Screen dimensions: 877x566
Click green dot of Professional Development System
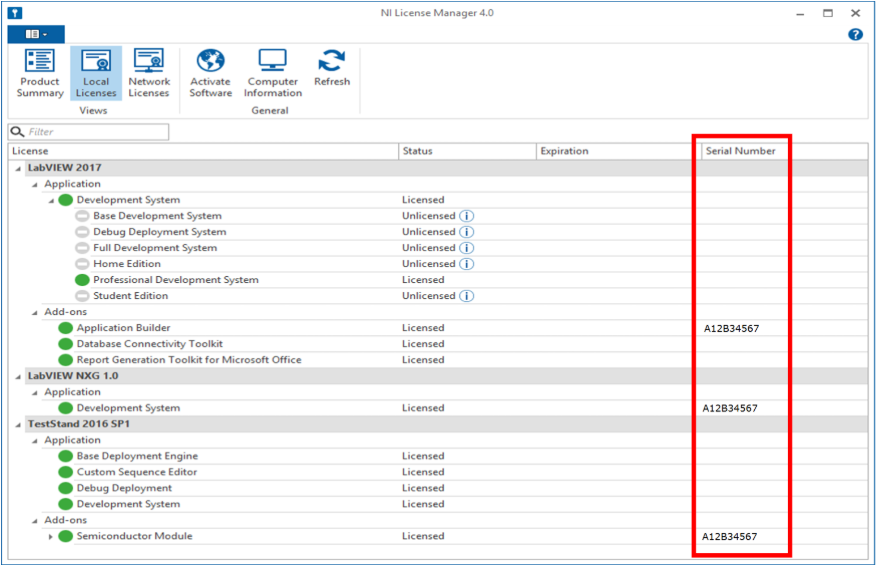(x=82, y=280)
